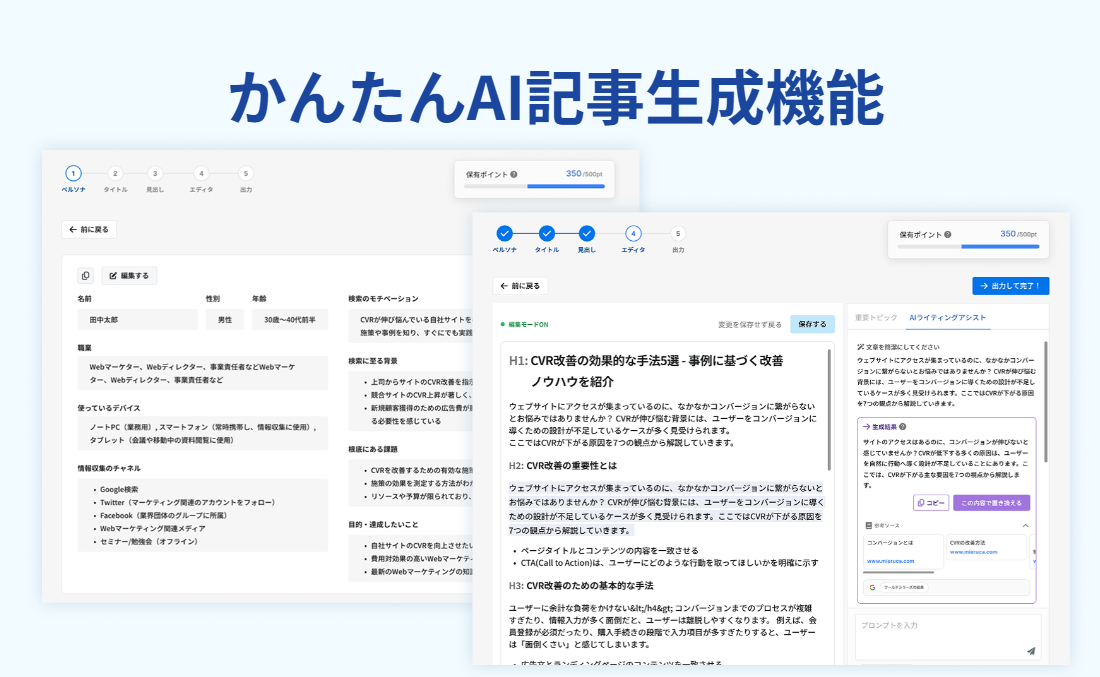Select step 2 タイトル in persona window
This screenshot has width=1100, height=677.
pyautogui.click(x=115, y=173)
